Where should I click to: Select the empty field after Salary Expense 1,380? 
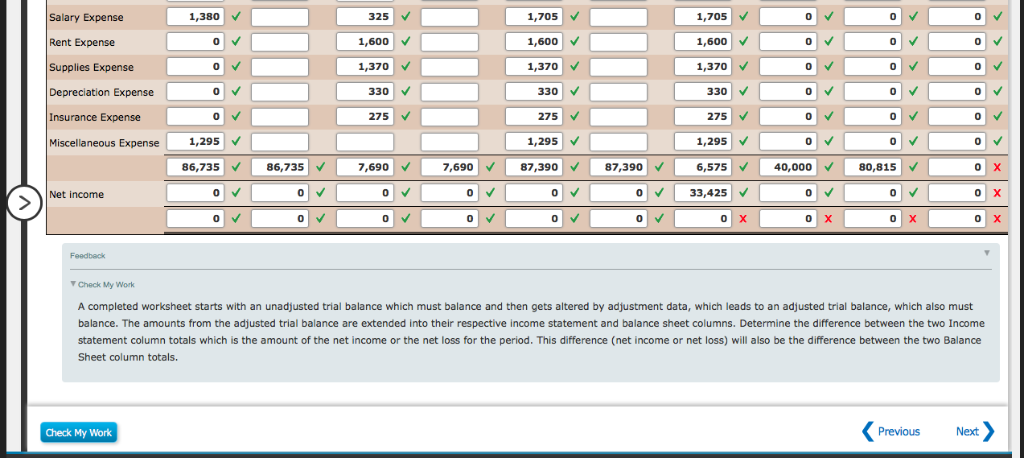[x=280, y=17]
